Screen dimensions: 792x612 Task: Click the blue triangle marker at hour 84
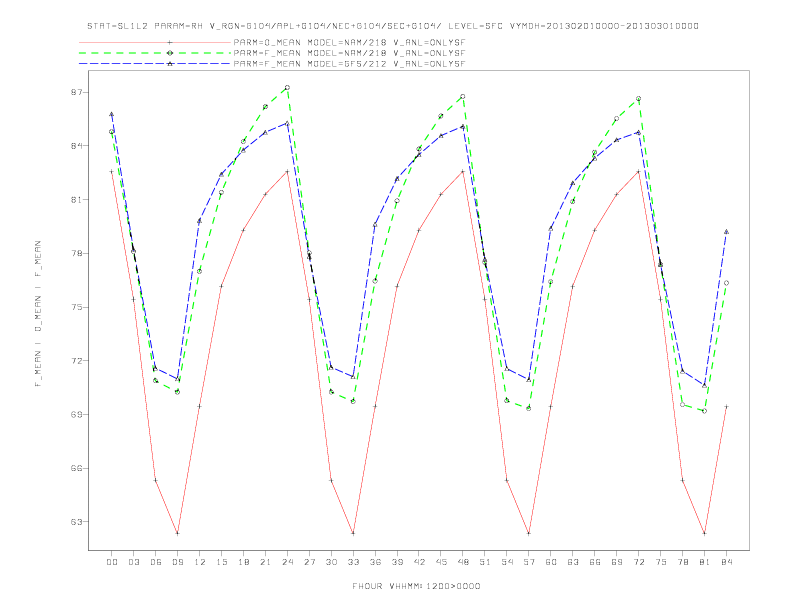(726, 232)
